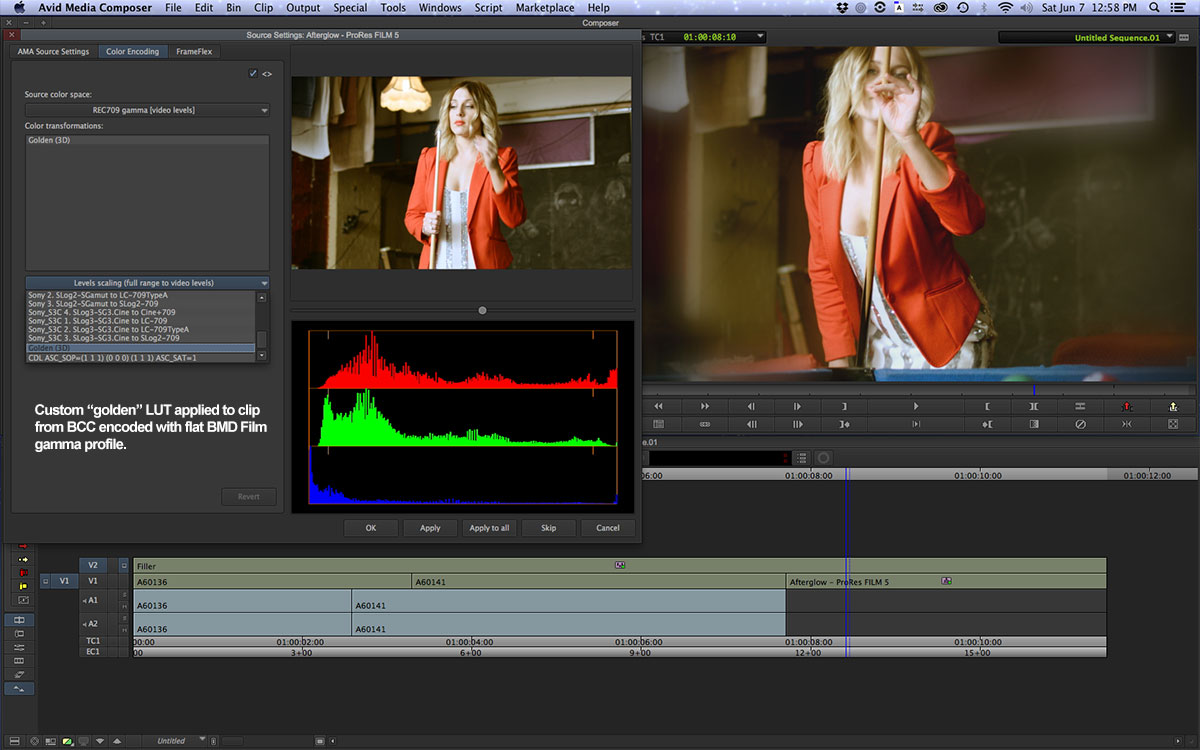Click the Apply button in Source Settings
1200x750 pixels.
pos(430,527)
